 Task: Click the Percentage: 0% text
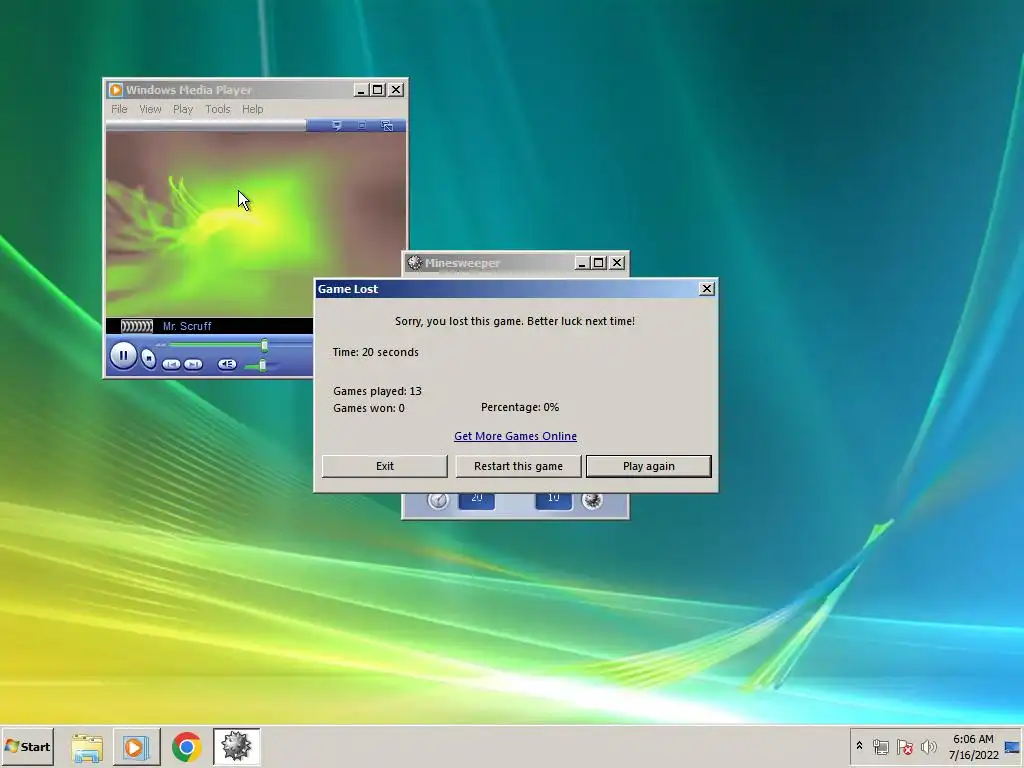520,407
